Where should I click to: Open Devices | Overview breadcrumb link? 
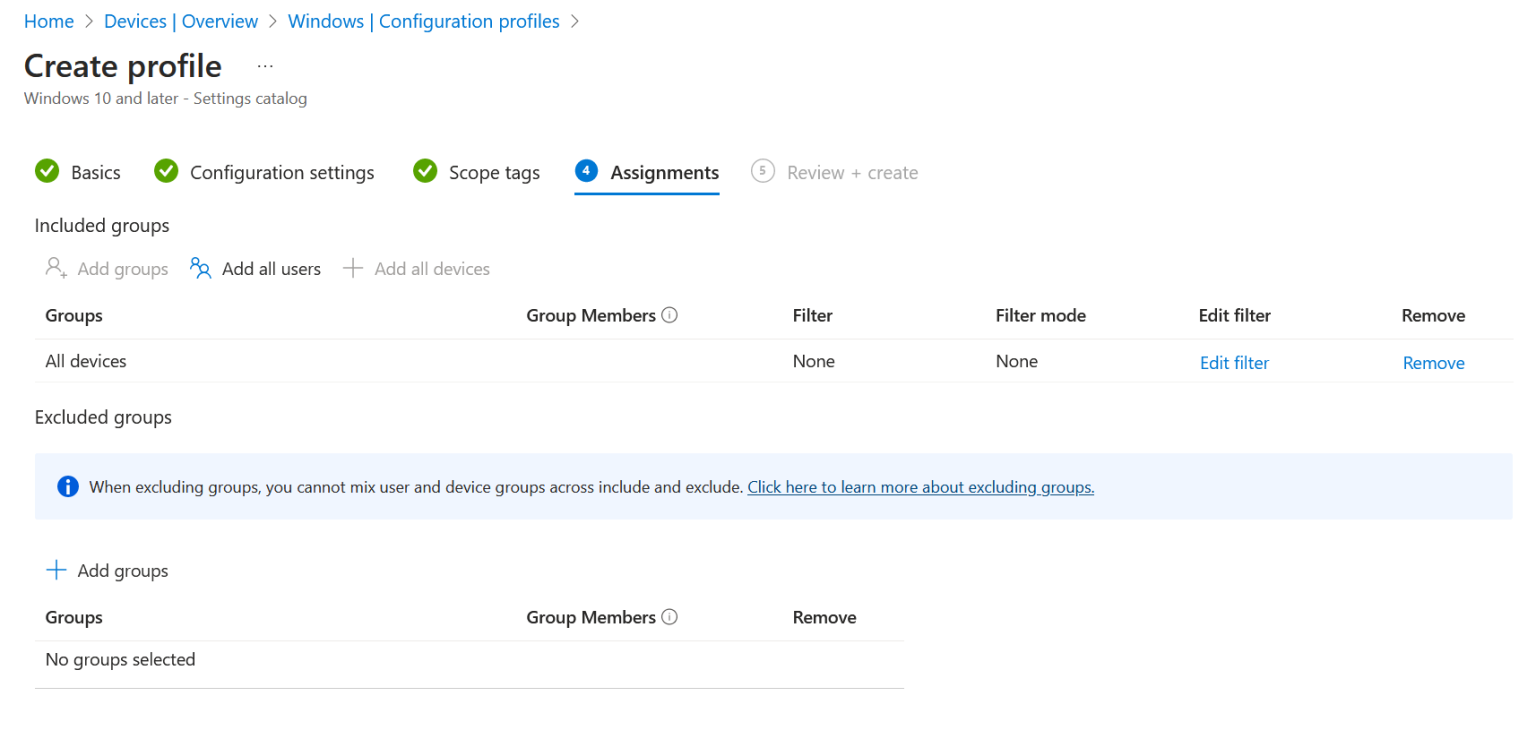(181, 21)
